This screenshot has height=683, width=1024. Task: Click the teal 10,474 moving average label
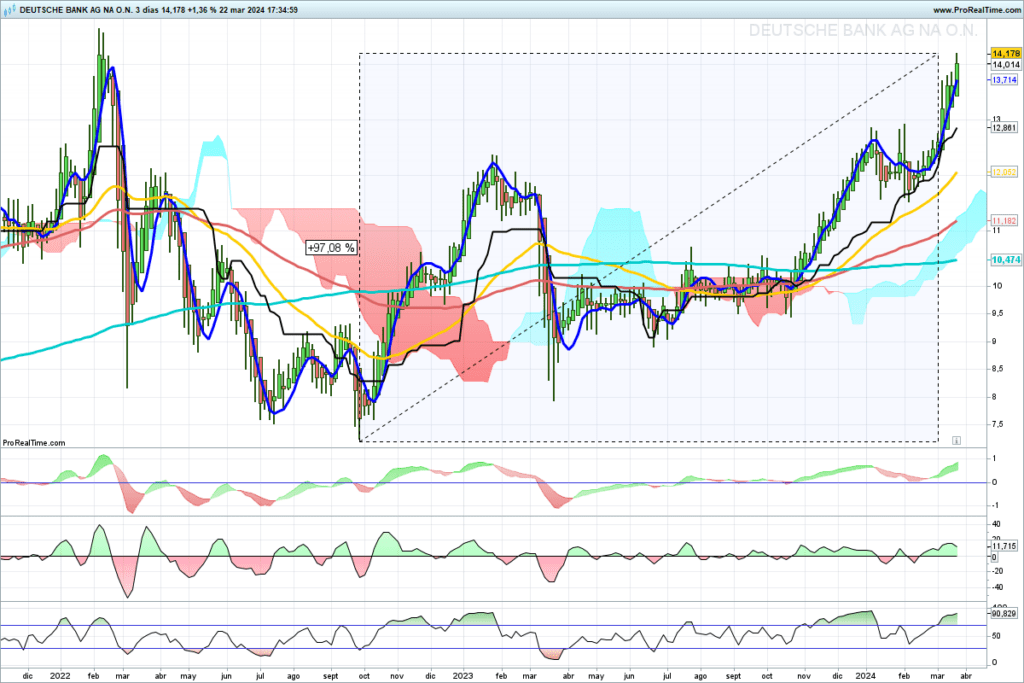[1006, 260]
